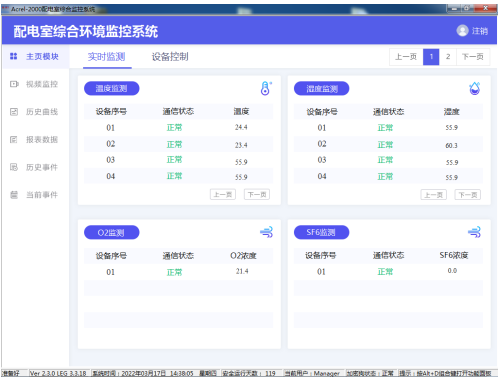This screenshot has width=501, height=388.
Task: Open 历史曲线 in the sidebar
Action: tap(36, 112)
